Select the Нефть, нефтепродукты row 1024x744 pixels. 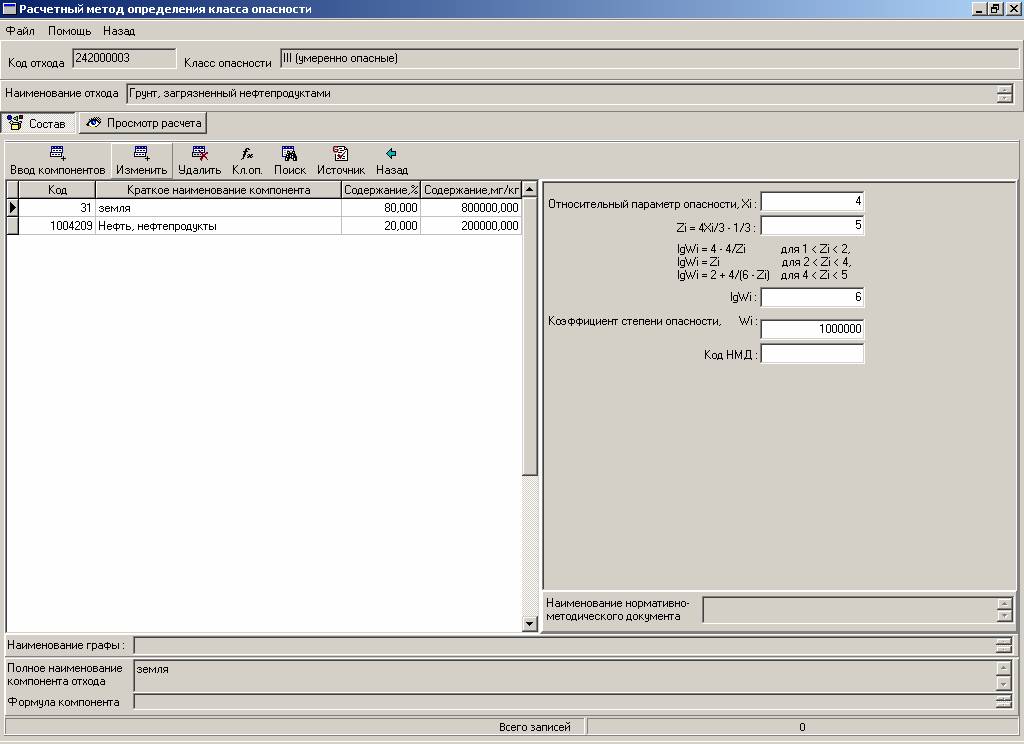pos(218,226)
